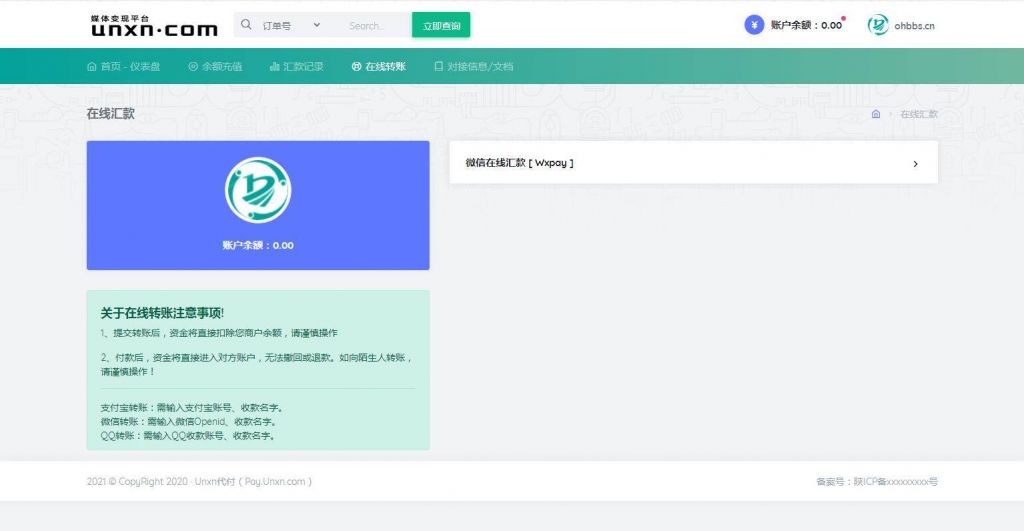This screenshot has height=531, width=1024.
Task: Click the purple yen balance icon
Action: click(x=754, y=25)
